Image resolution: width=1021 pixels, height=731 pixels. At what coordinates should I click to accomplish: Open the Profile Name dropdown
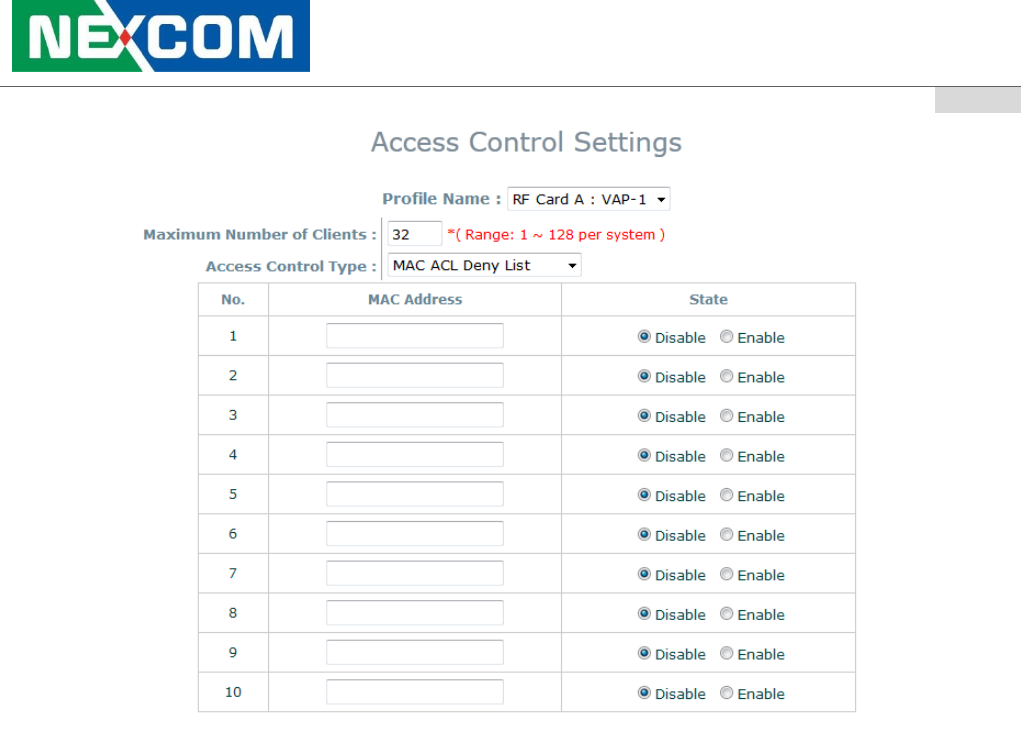(588, 199)
